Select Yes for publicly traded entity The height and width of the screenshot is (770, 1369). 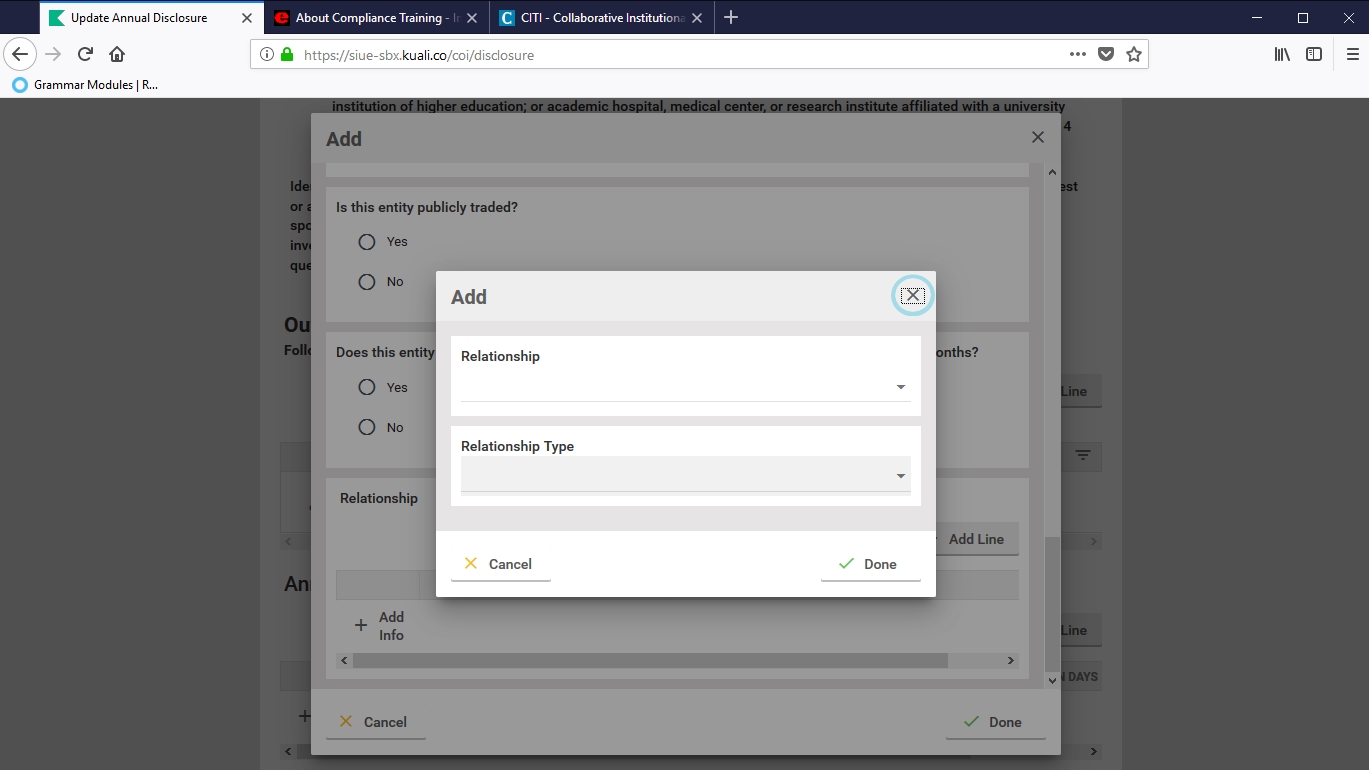click(367, 242)
